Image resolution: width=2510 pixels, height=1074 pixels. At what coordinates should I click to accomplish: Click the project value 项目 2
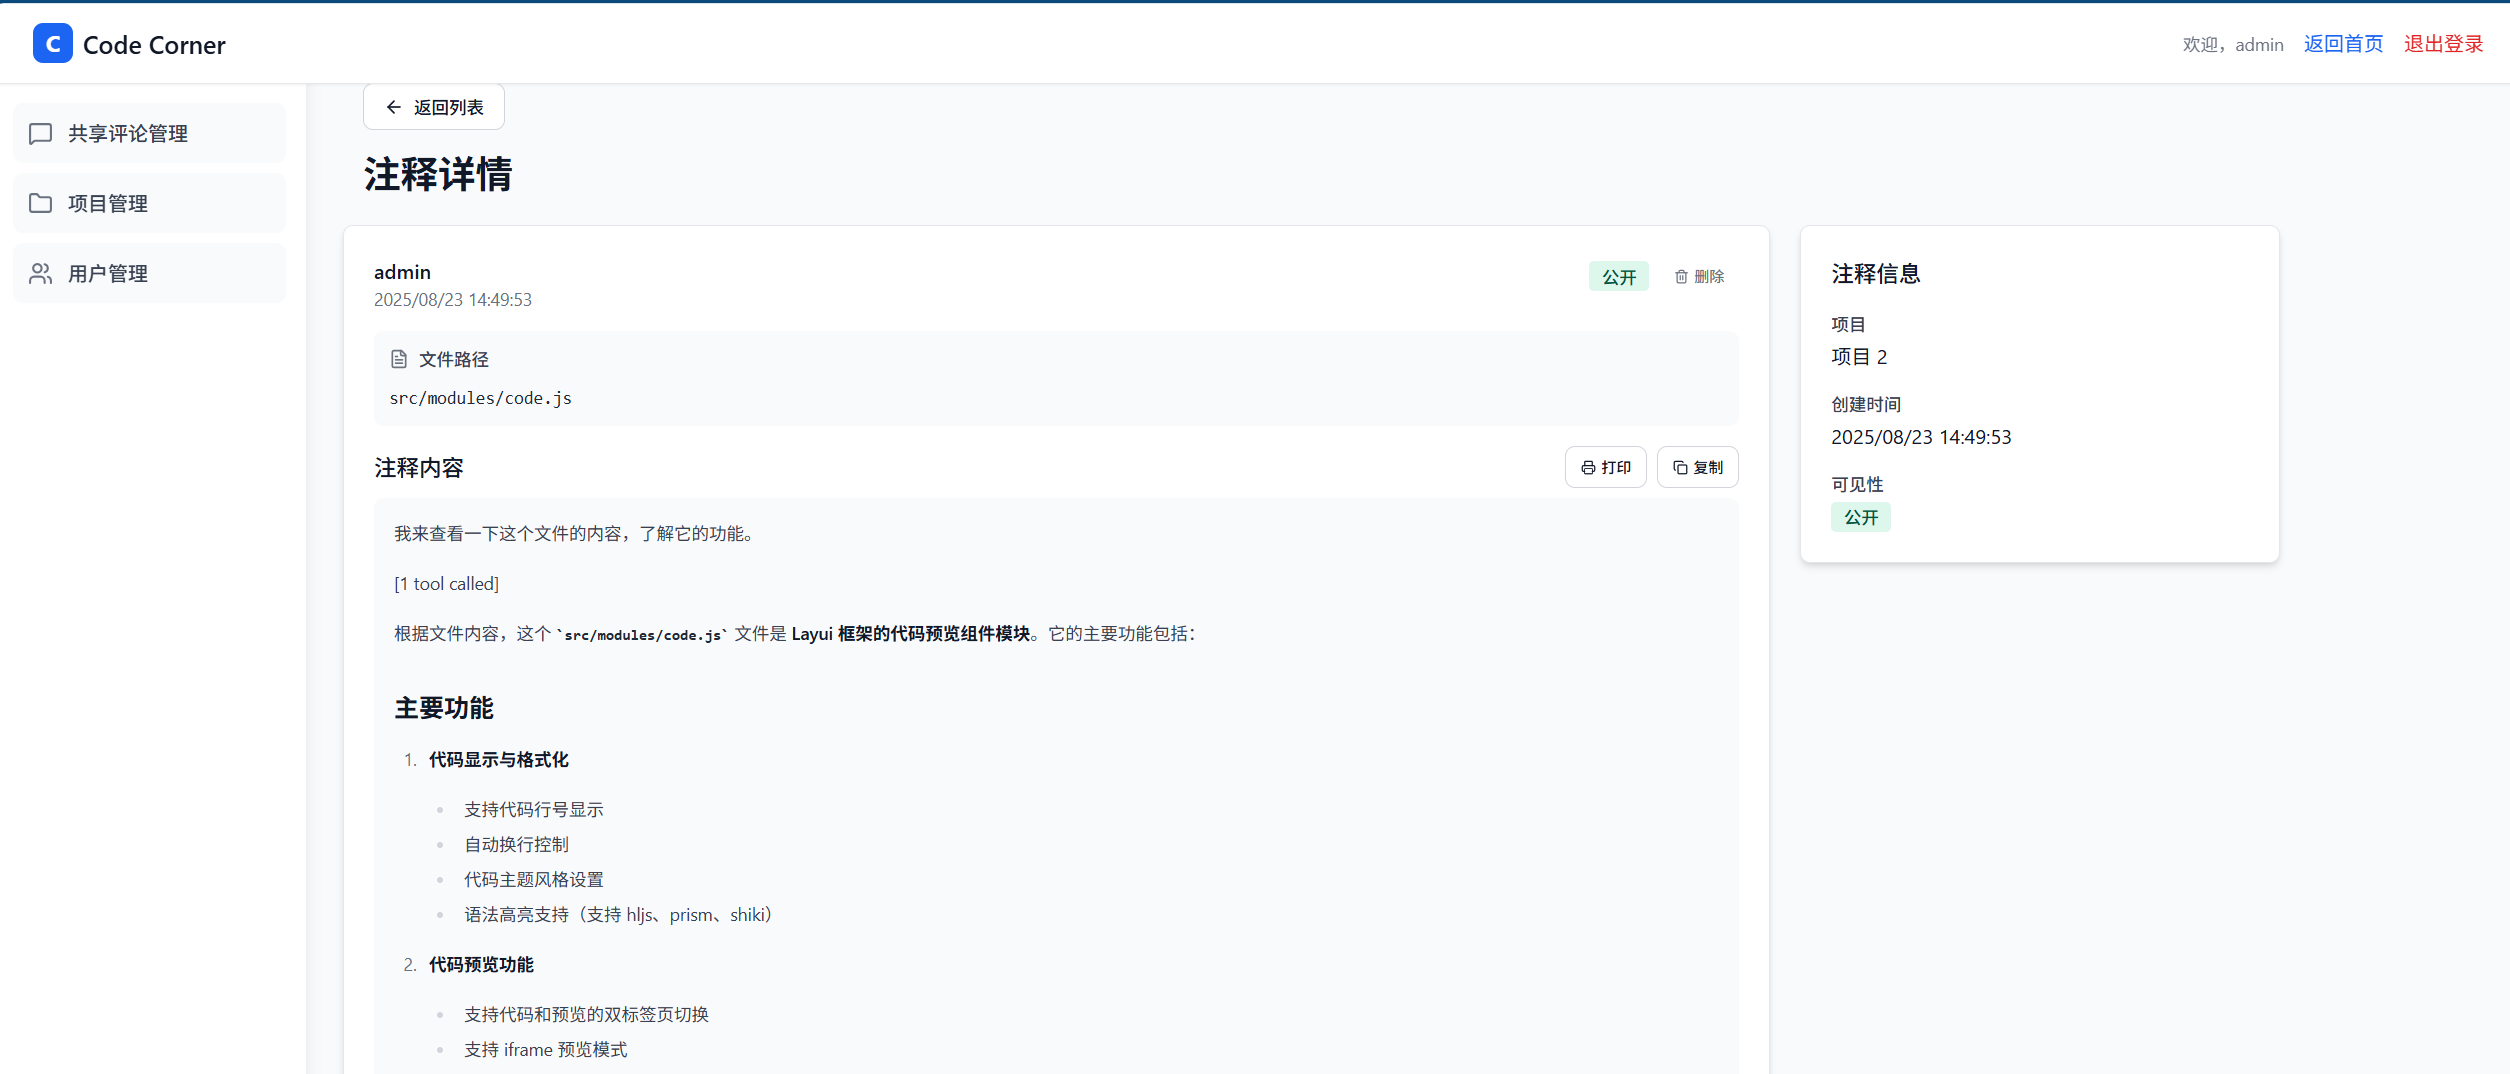(x=1859, y=357)
